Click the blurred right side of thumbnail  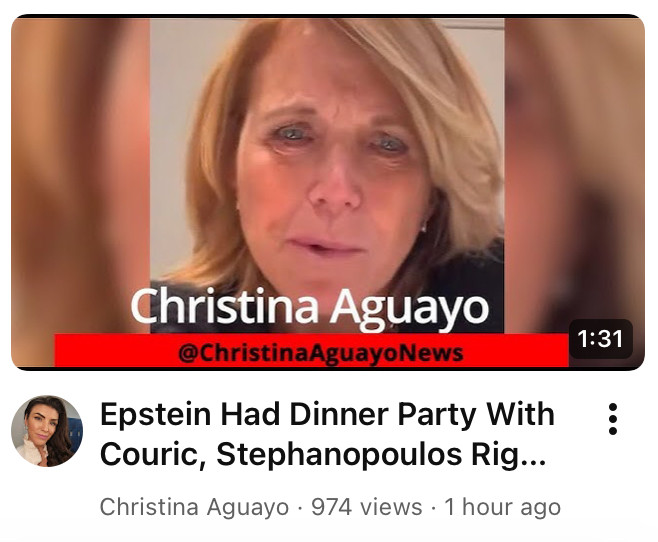574,168
